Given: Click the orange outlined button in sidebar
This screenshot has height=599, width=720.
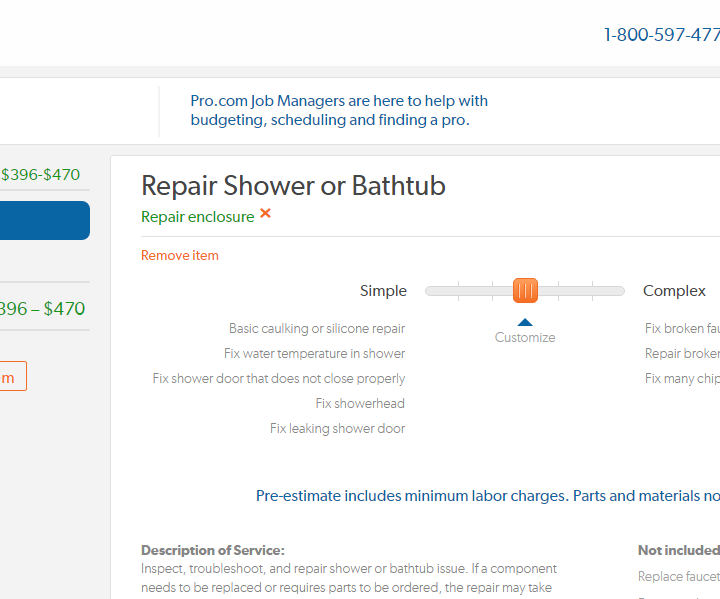Looking at the screenshot, I should coord(13,376).
